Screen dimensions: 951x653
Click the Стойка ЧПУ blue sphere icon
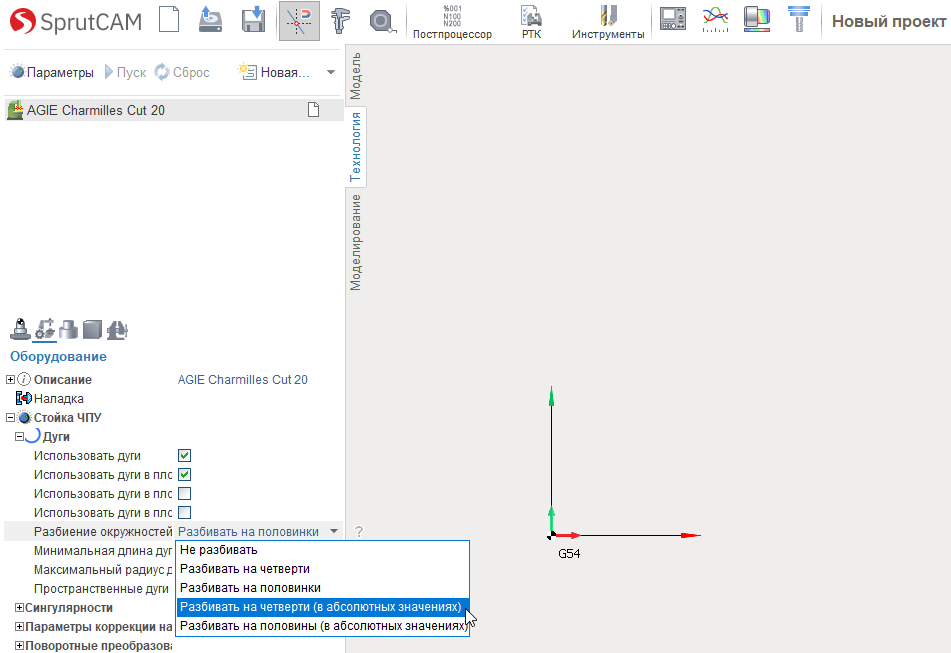point(24,418)
